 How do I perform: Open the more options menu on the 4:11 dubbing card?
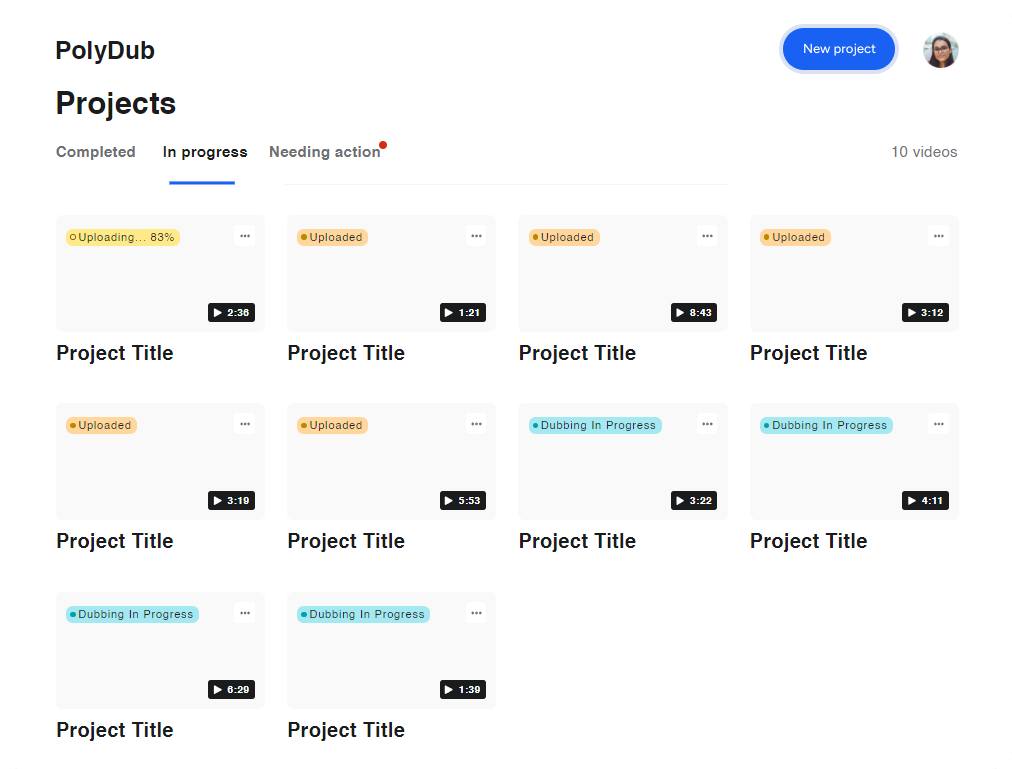pos(938,424)
